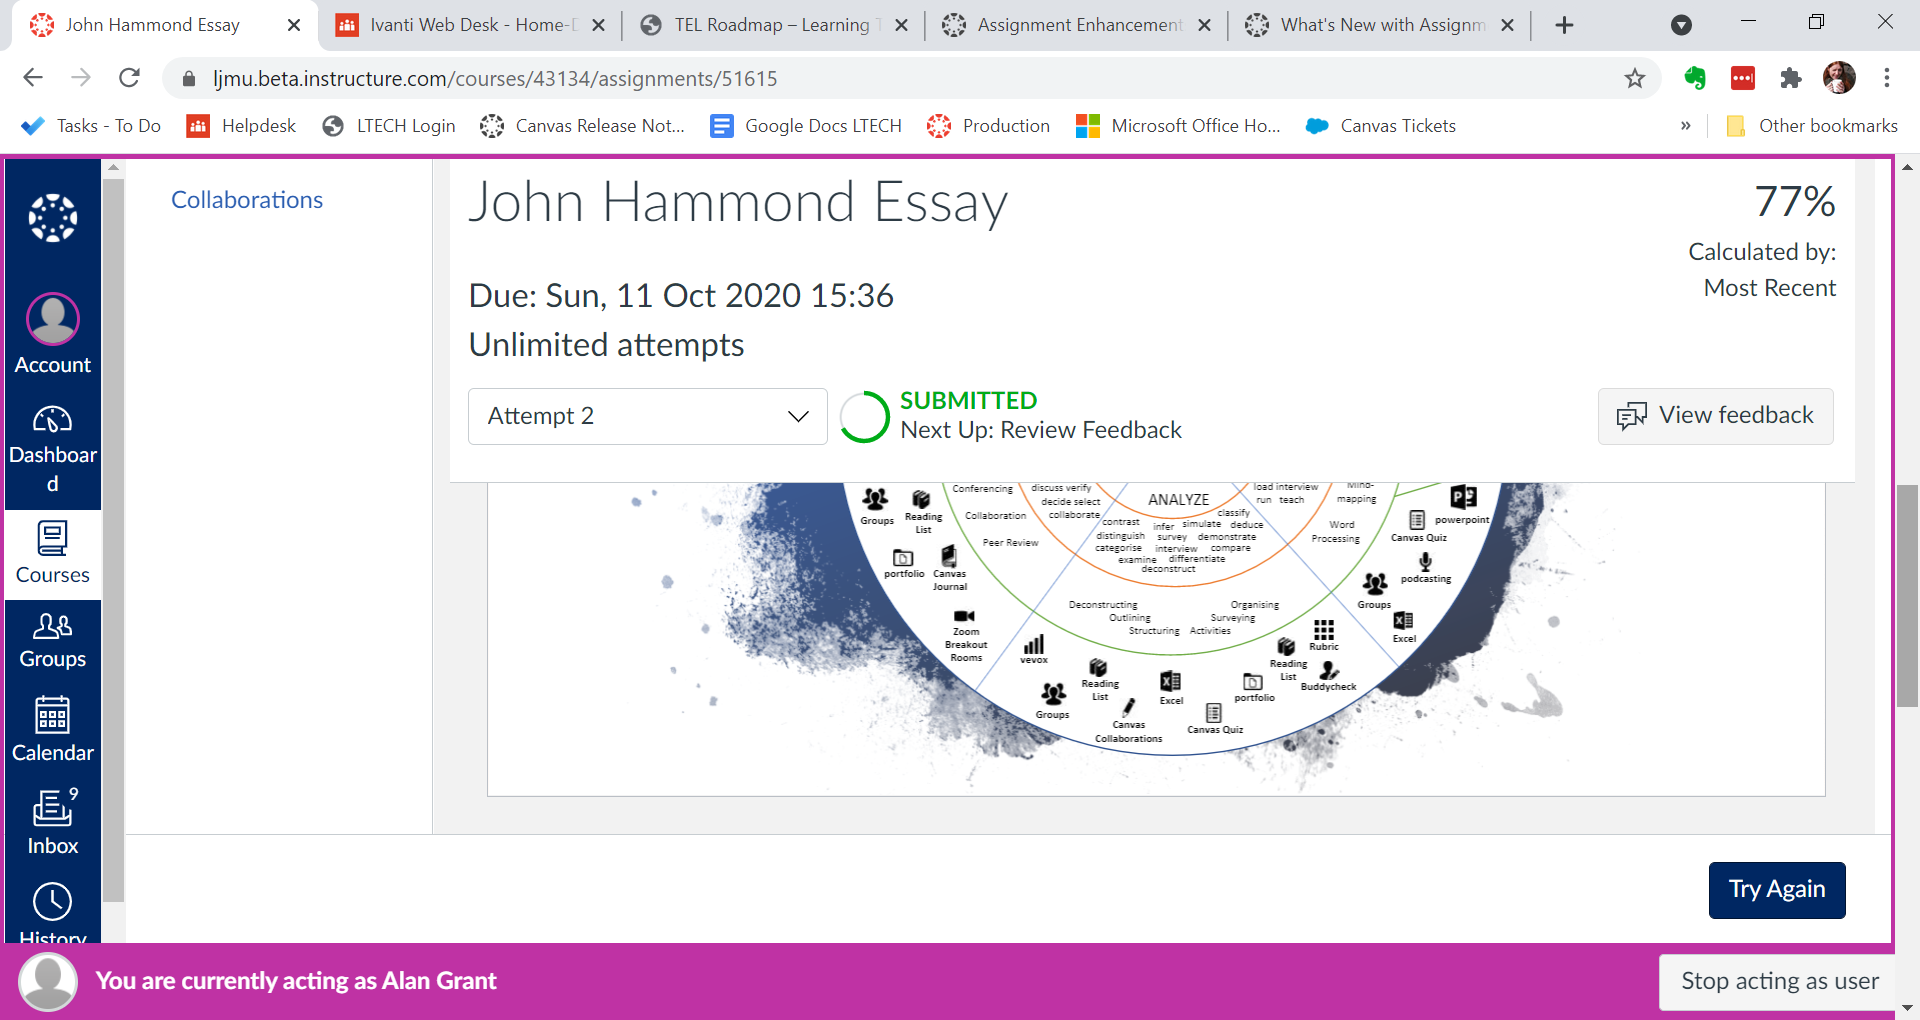Select the John Hammond Essay tab
1920x1020 pixels.
click(x=165, y=25)
